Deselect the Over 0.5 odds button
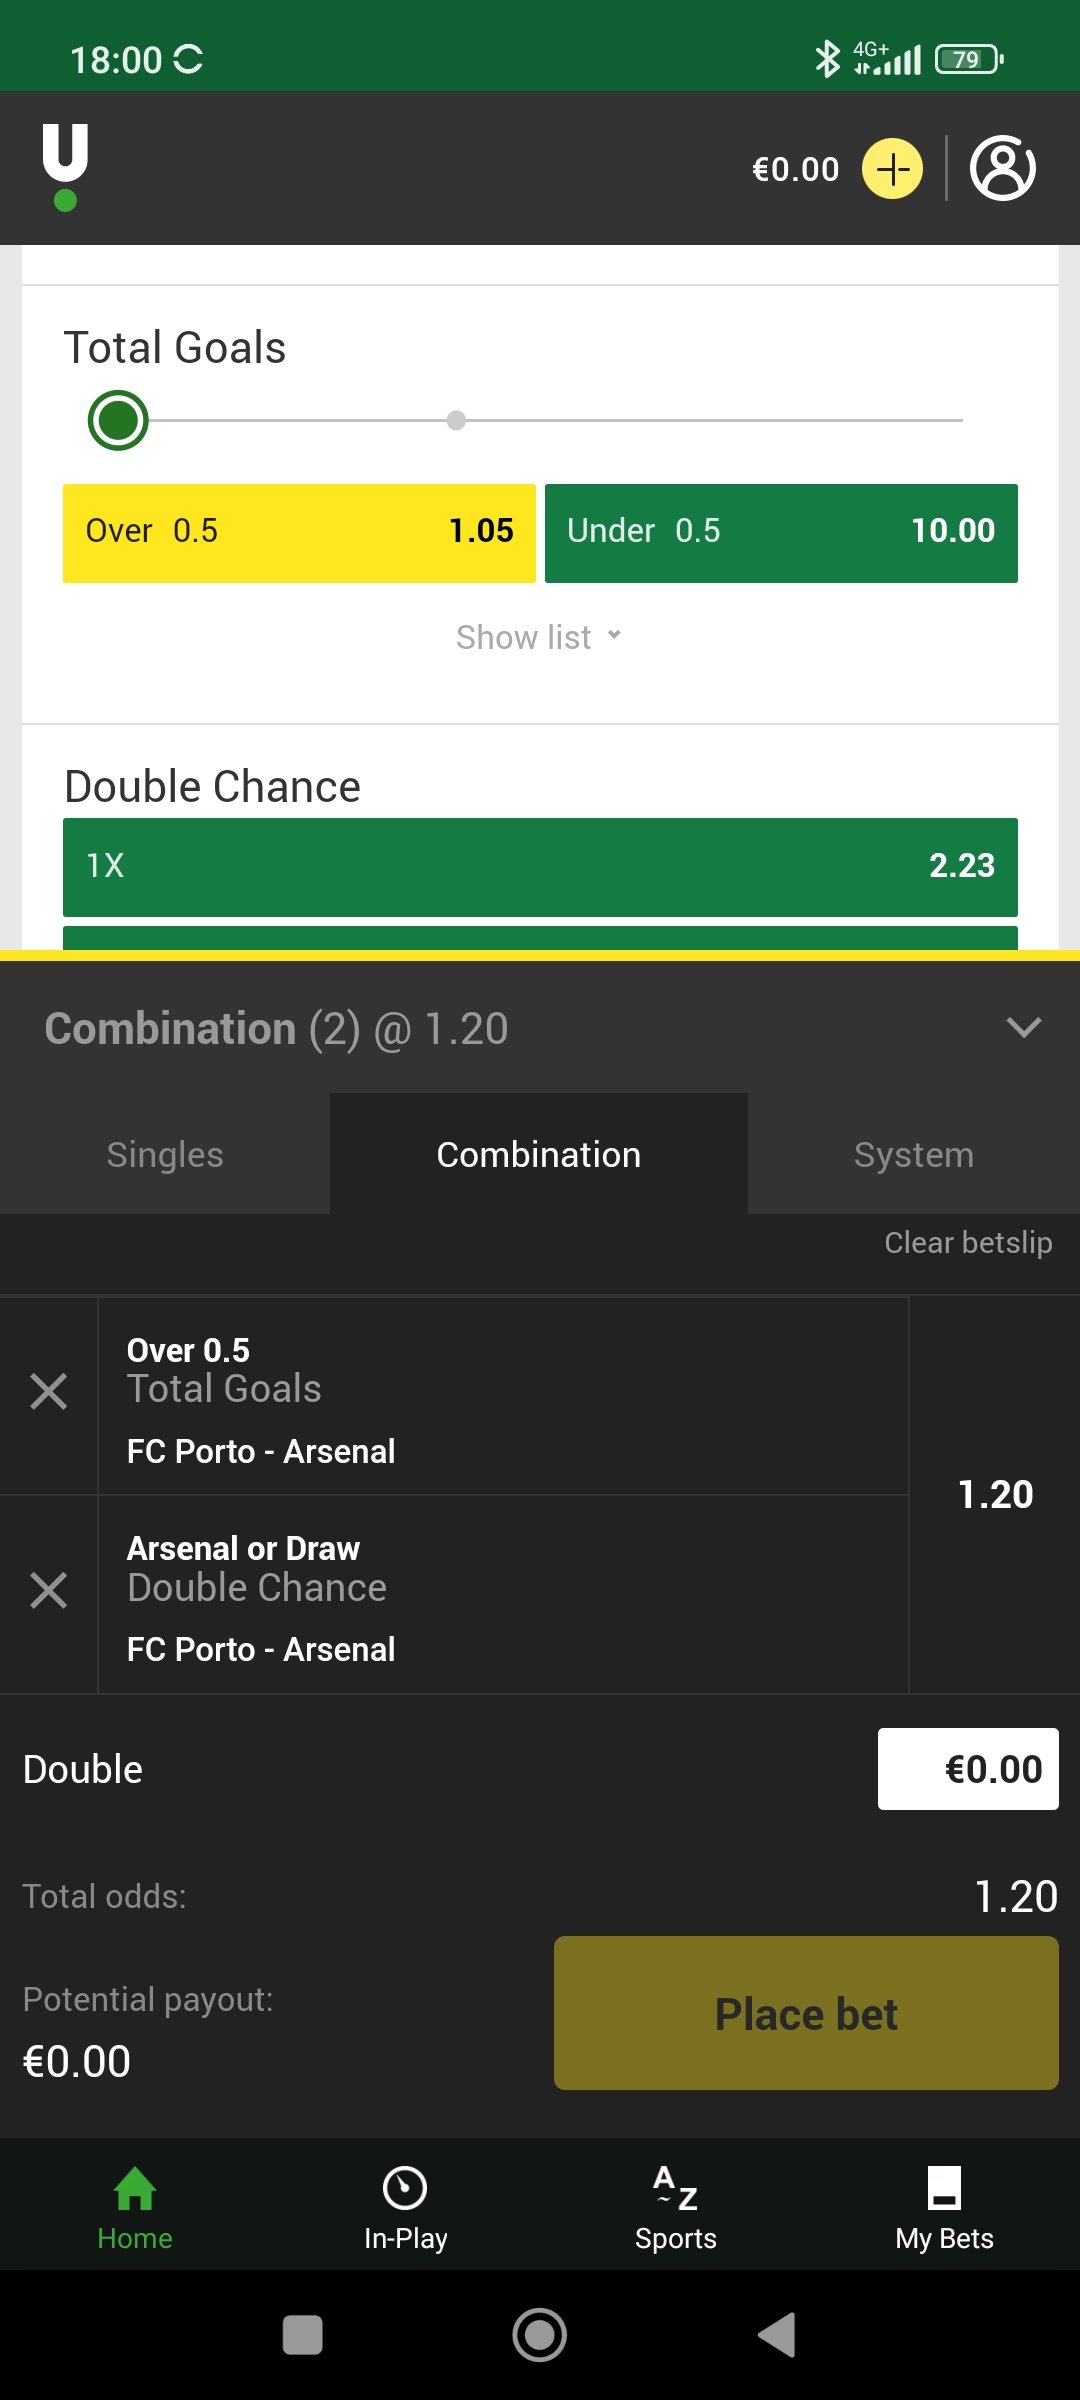Image resolution: width=1080 pixels, height=2400 pixels. click(x=299, y=533)
